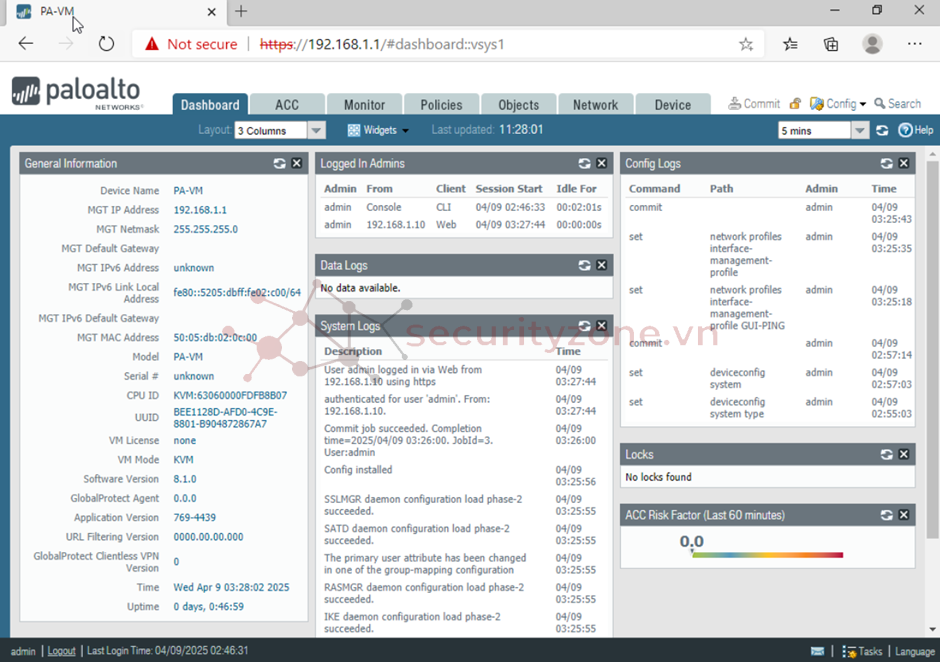The height and width of the screenshot is (662, 940).
Task: Close the Locks widget
Action: (x=904, y=455)
